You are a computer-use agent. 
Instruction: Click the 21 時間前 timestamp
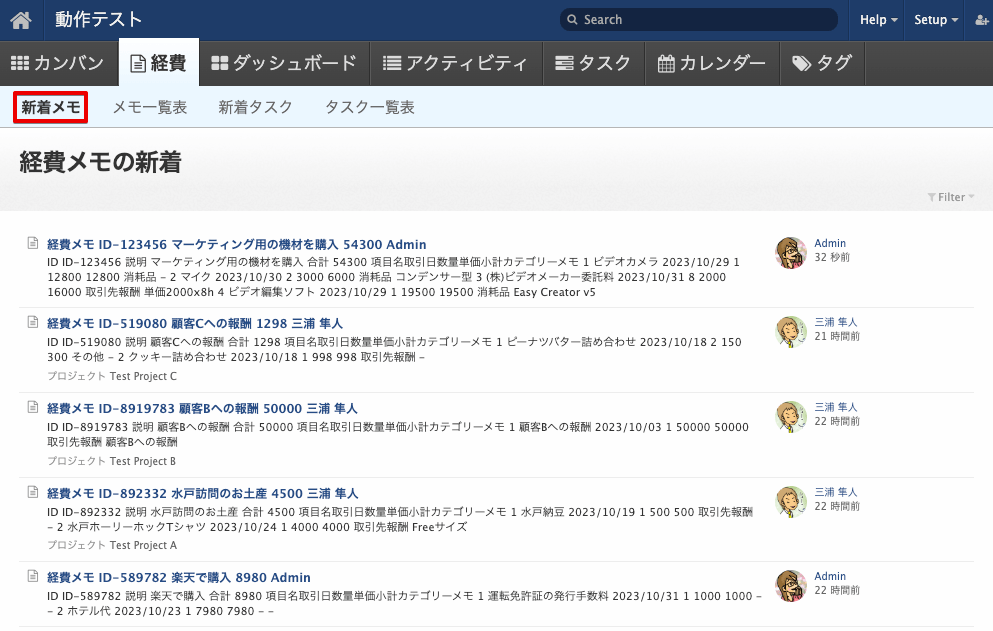pos(837,336)
